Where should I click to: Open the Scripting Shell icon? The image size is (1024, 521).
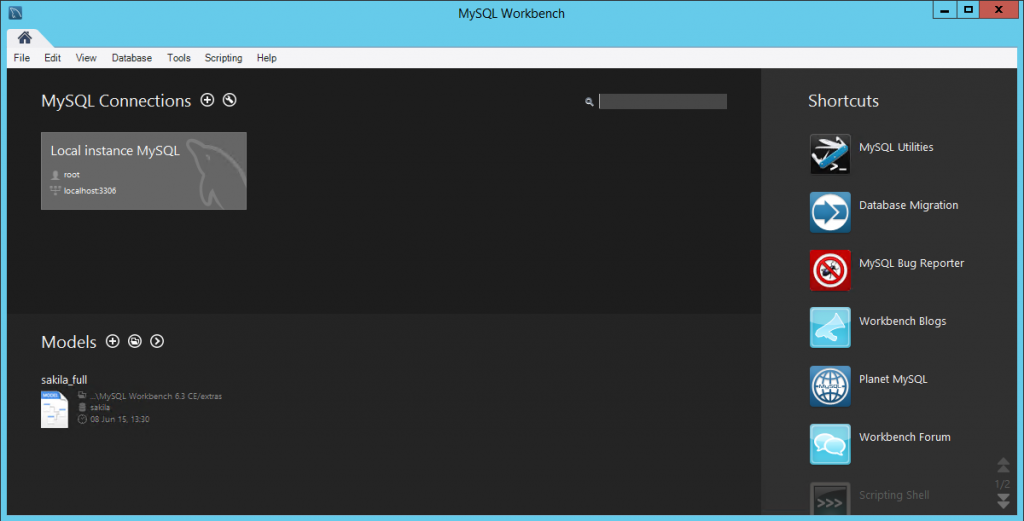(x=830, y=499)
